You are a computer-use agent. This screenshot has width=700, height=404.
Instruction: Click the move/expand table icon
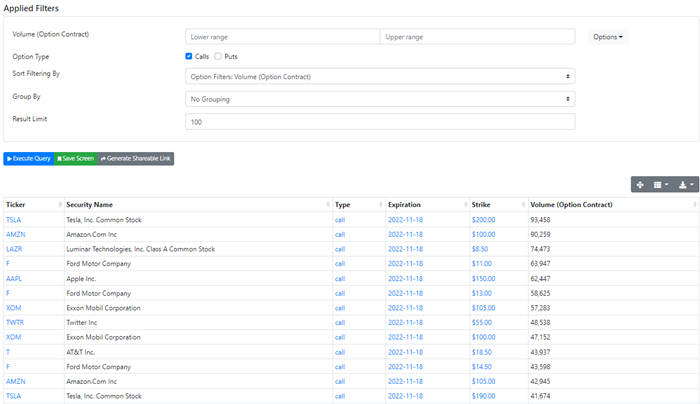640,185
